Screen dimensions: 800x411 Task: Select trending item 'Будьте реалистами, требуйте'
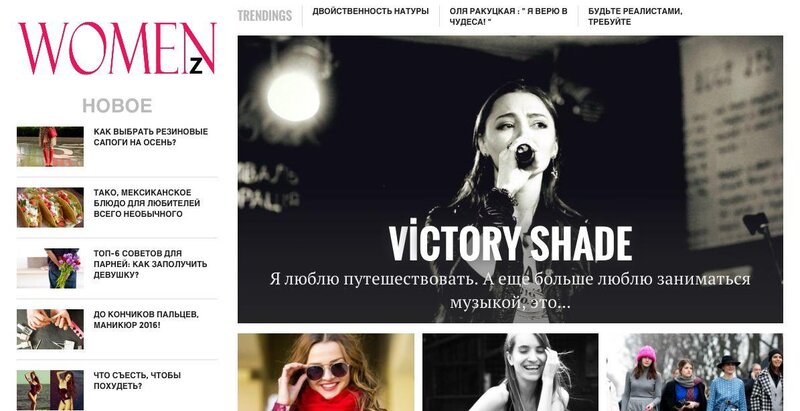click(x=635, y=16)
